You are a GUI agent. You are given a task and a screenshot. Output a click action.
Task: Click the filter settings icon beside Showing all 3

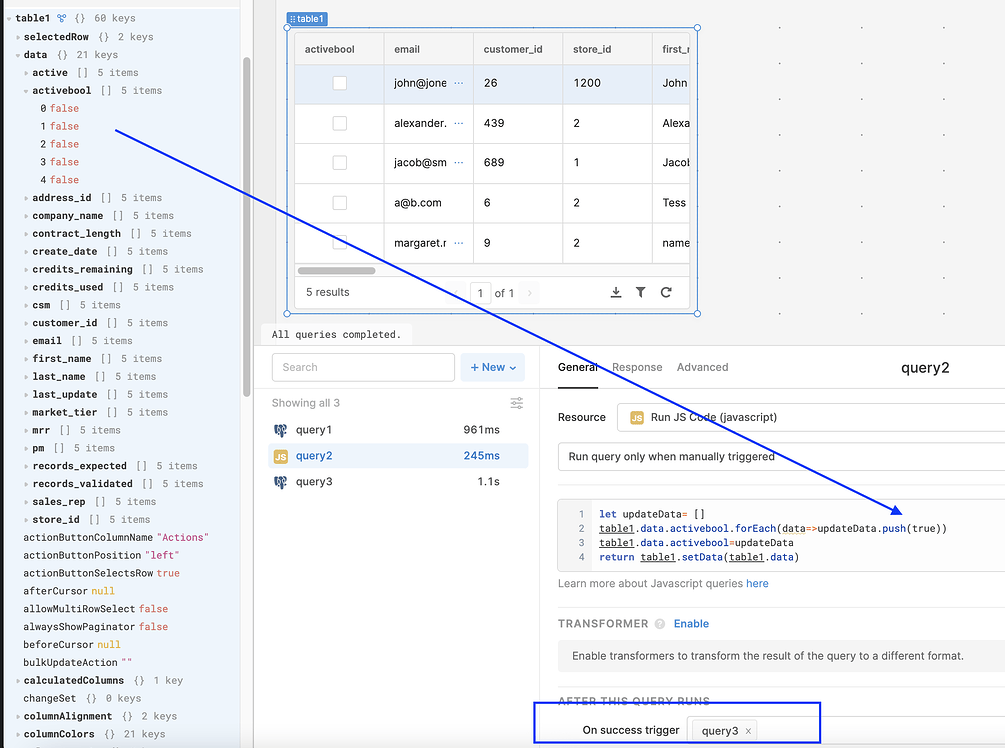pyautogui.click(x=517, y=403)
